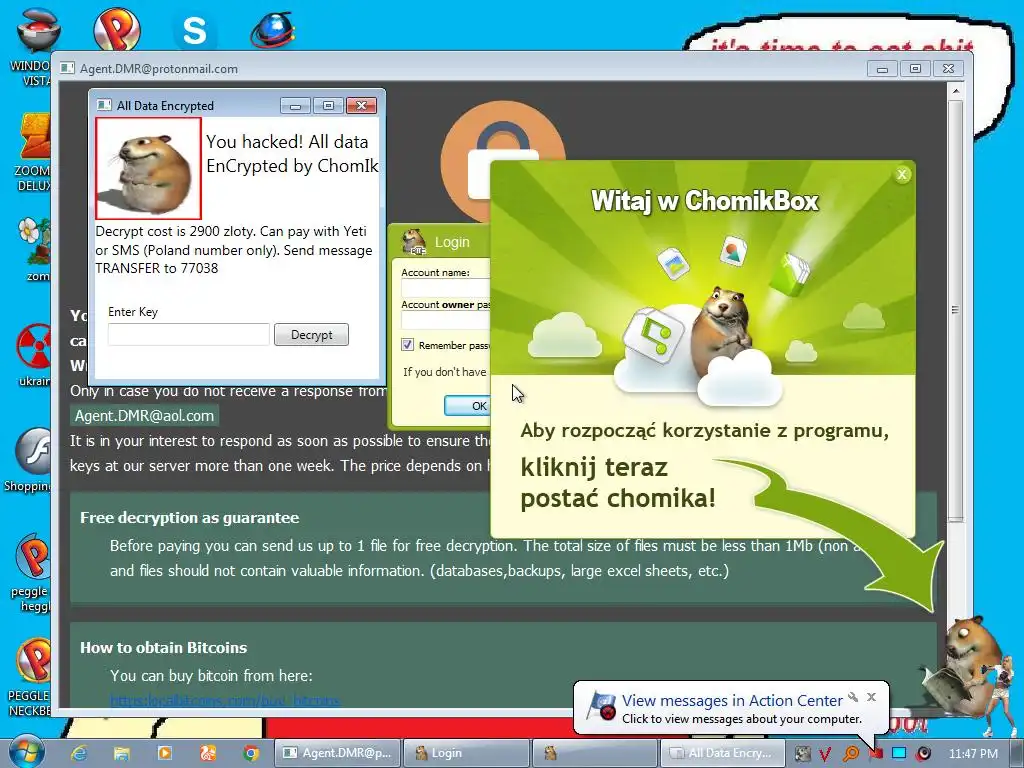Screen dimensions: 1024x768
Task: Click the How to obtain Bitcoins heading
Action: (x=163, y=648)
